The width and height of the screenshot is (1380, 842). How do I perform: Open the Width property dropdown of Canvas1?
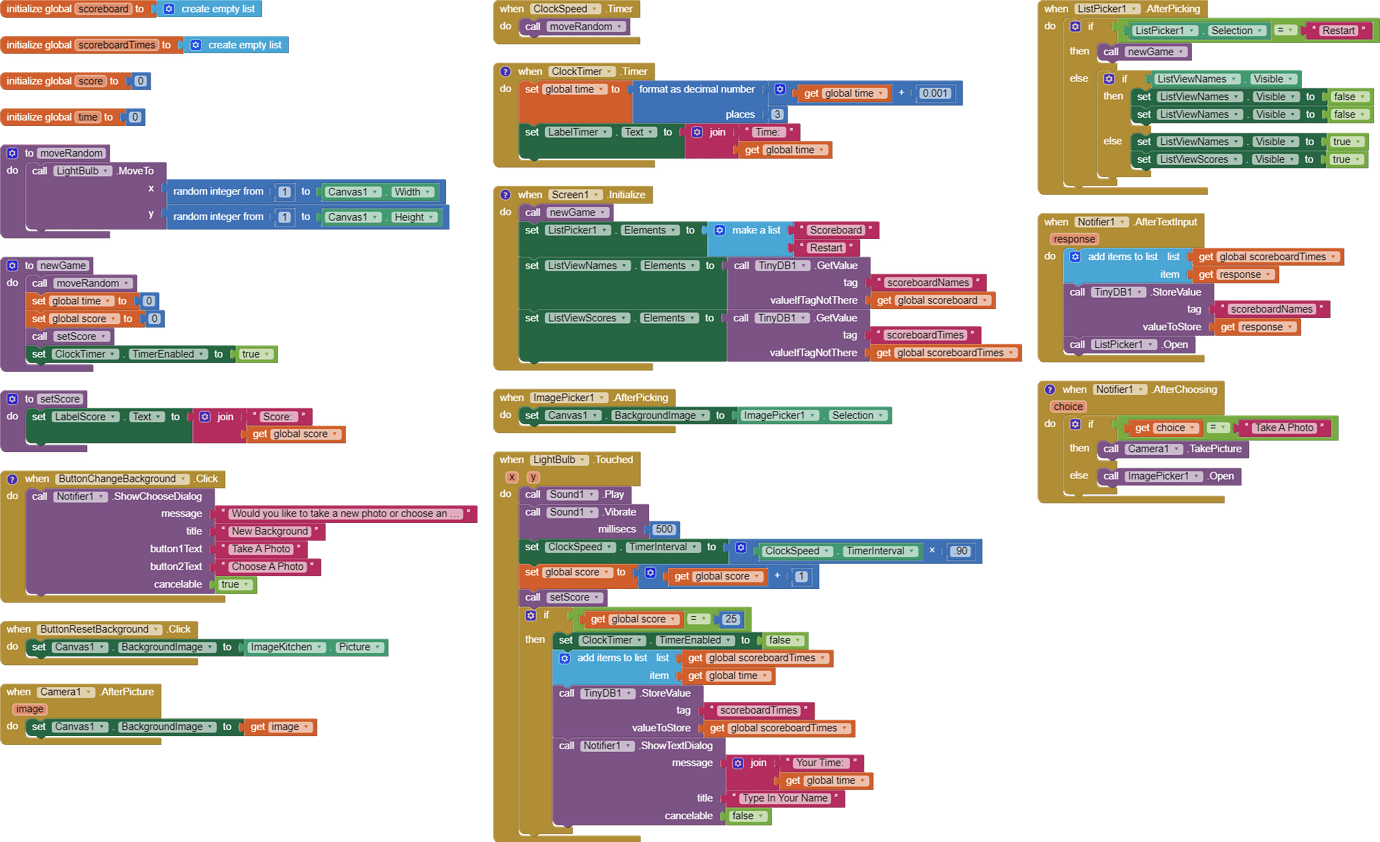click(412, 192)
